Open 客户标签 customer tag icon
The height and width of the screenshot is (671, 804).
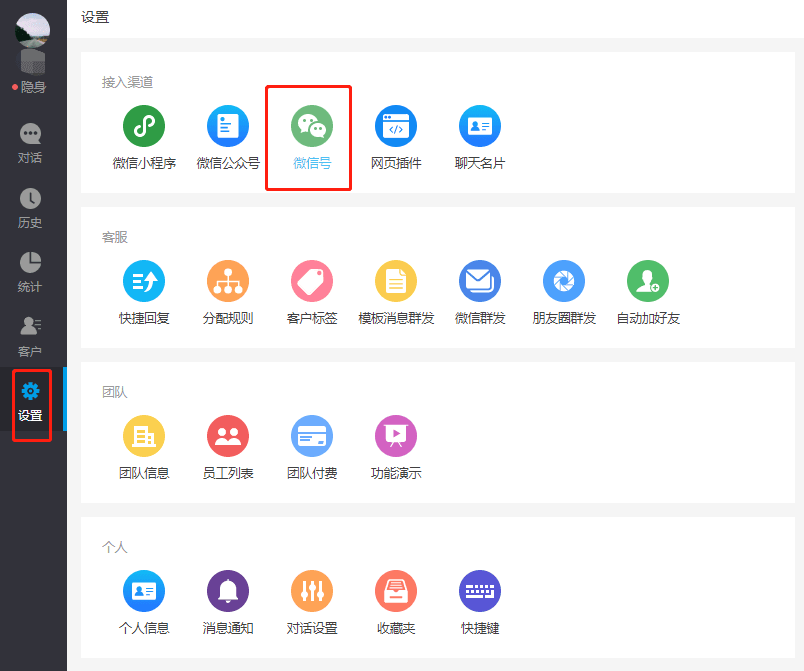(x=312, y=281)
